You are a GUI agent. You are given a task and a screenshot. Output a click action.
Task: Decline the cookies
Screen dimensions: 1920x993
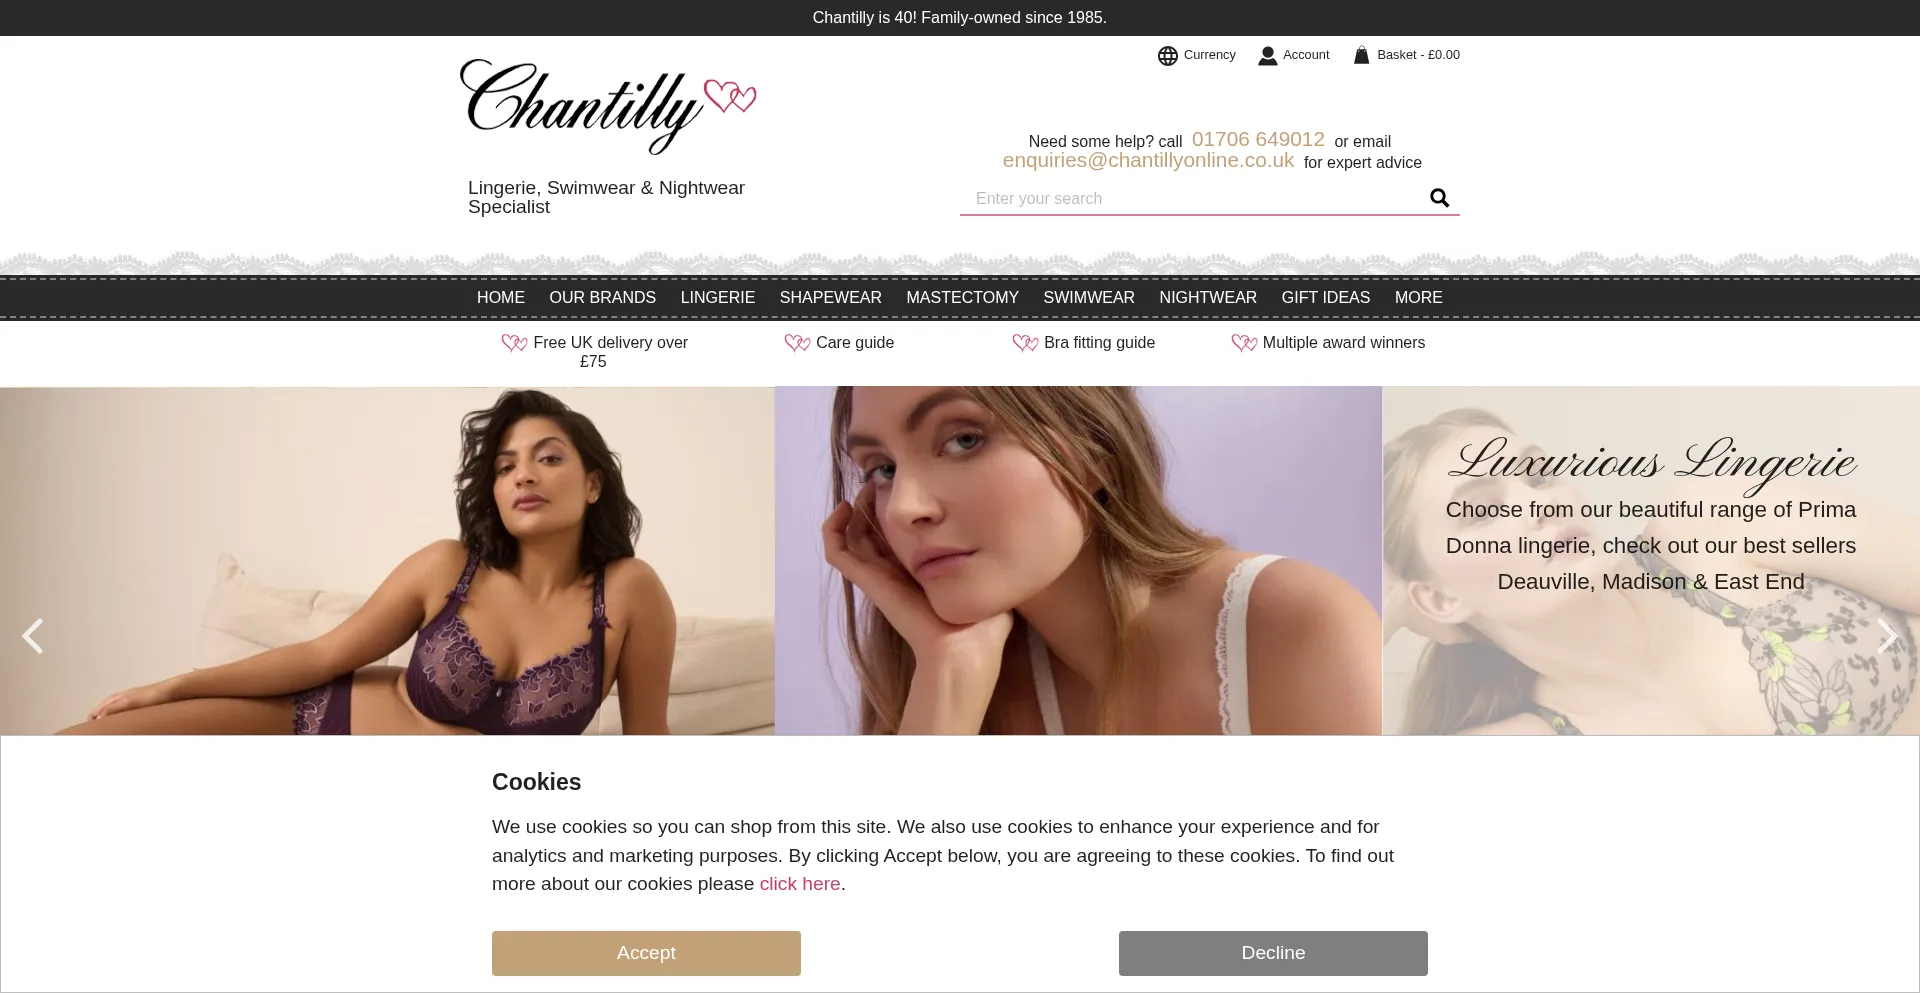[x=1273, y=953]
